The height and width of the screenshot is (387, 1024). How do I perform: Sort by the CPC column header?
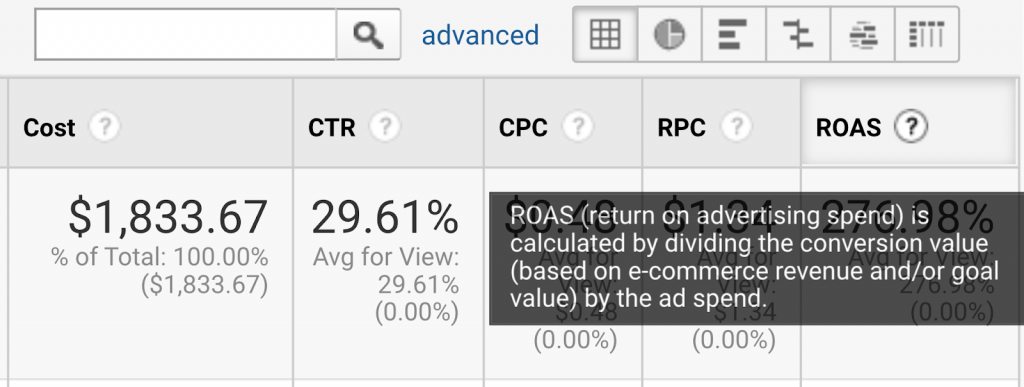coord(523,128)
